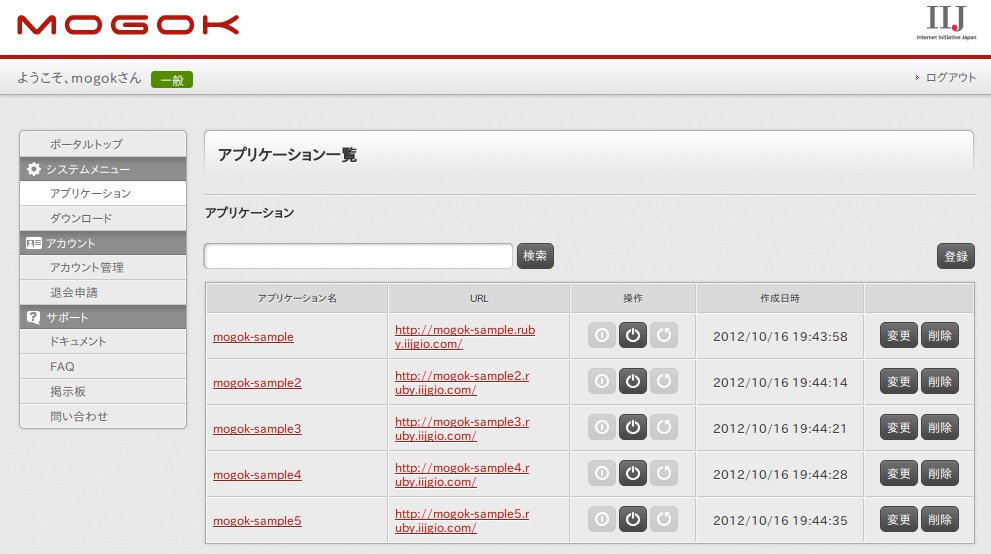Click the ID card icon beside アカウント
The height and width of the screenshot is (554, 991).
coord(33,243)
